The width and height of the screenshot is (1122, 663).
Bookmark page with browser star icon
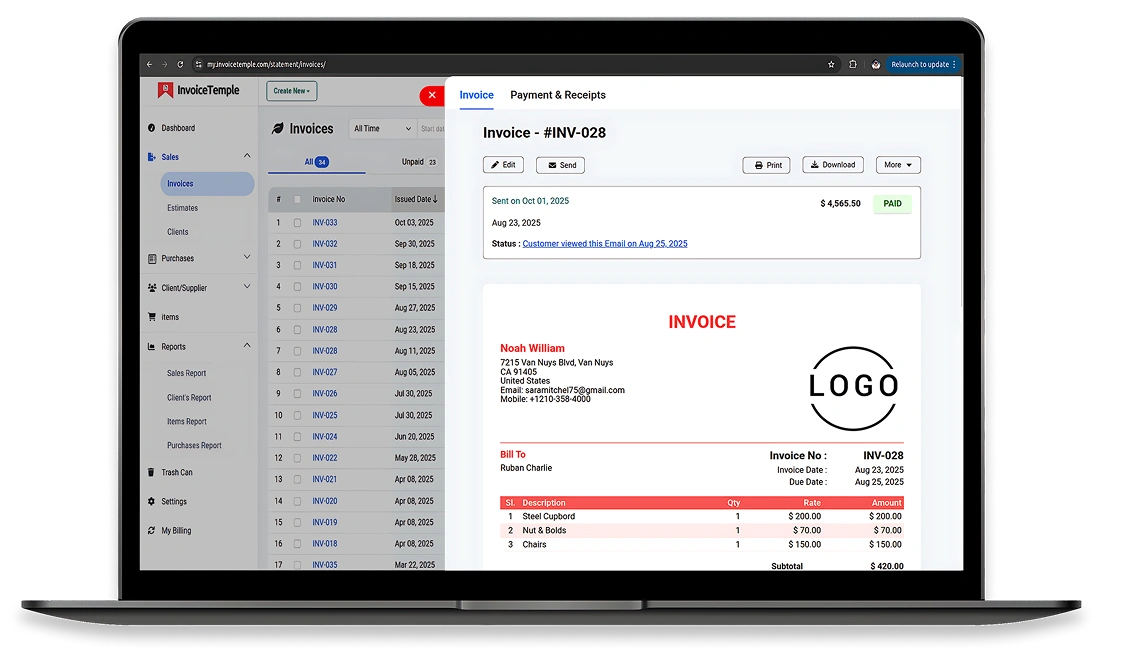click(x=831, y=64)
